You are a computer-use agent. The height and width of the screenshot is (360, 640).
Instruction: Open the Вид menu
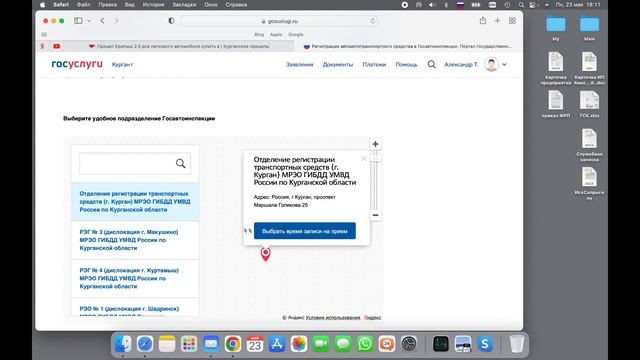pyautogui.click(x=130, y=5)
